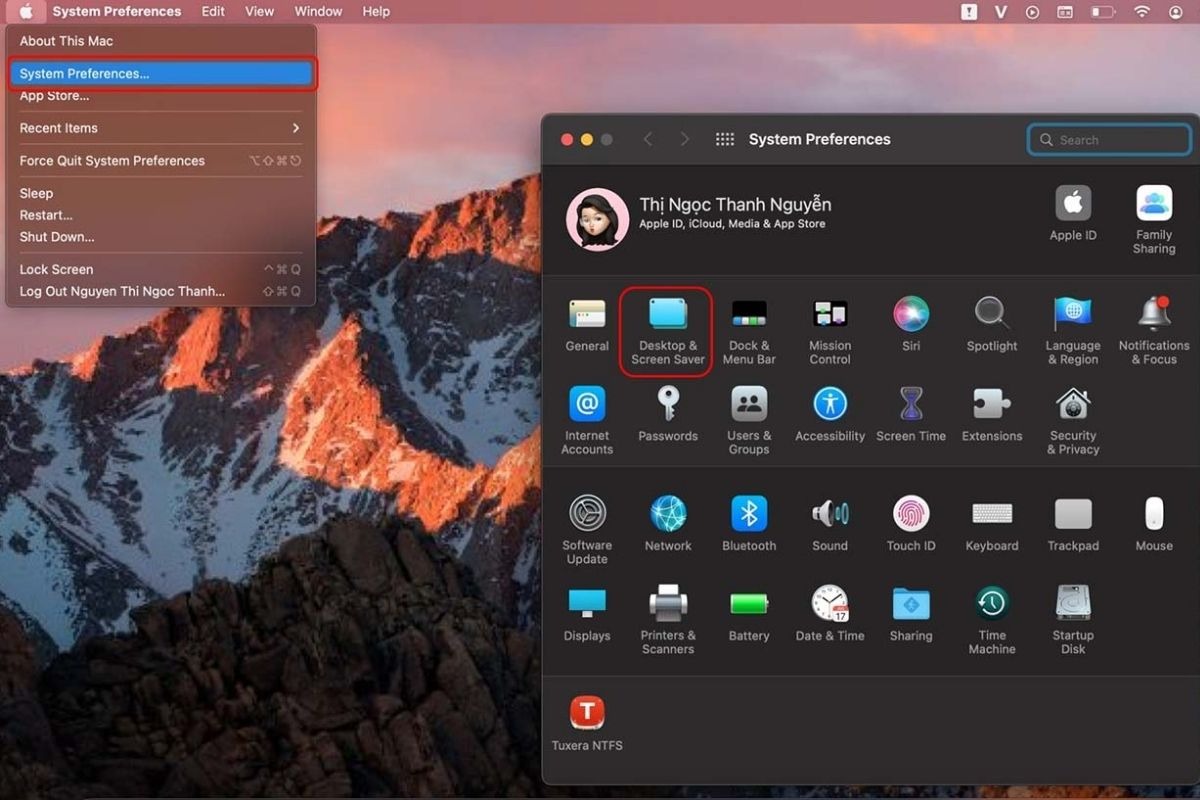Open the Tuxera NTFS pane
The width and height of the screenshot is (1200, 800).
tap(587, 724)
